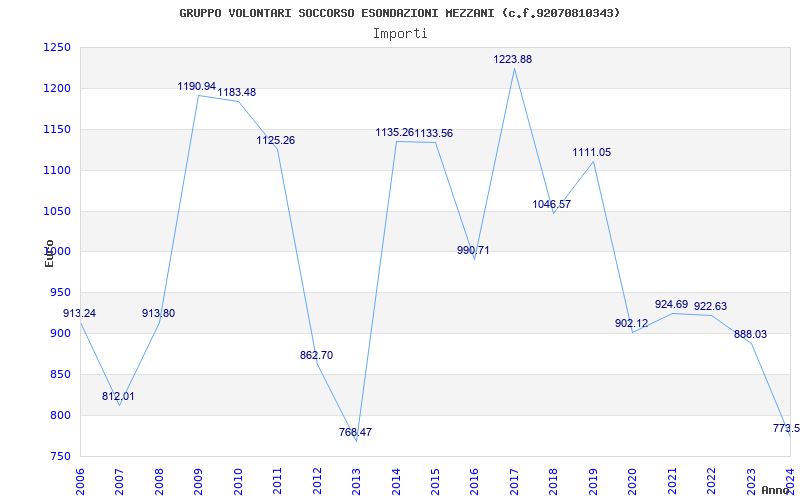Select the 768.47 data label
The image size is (800, 500).
point(356,432)
